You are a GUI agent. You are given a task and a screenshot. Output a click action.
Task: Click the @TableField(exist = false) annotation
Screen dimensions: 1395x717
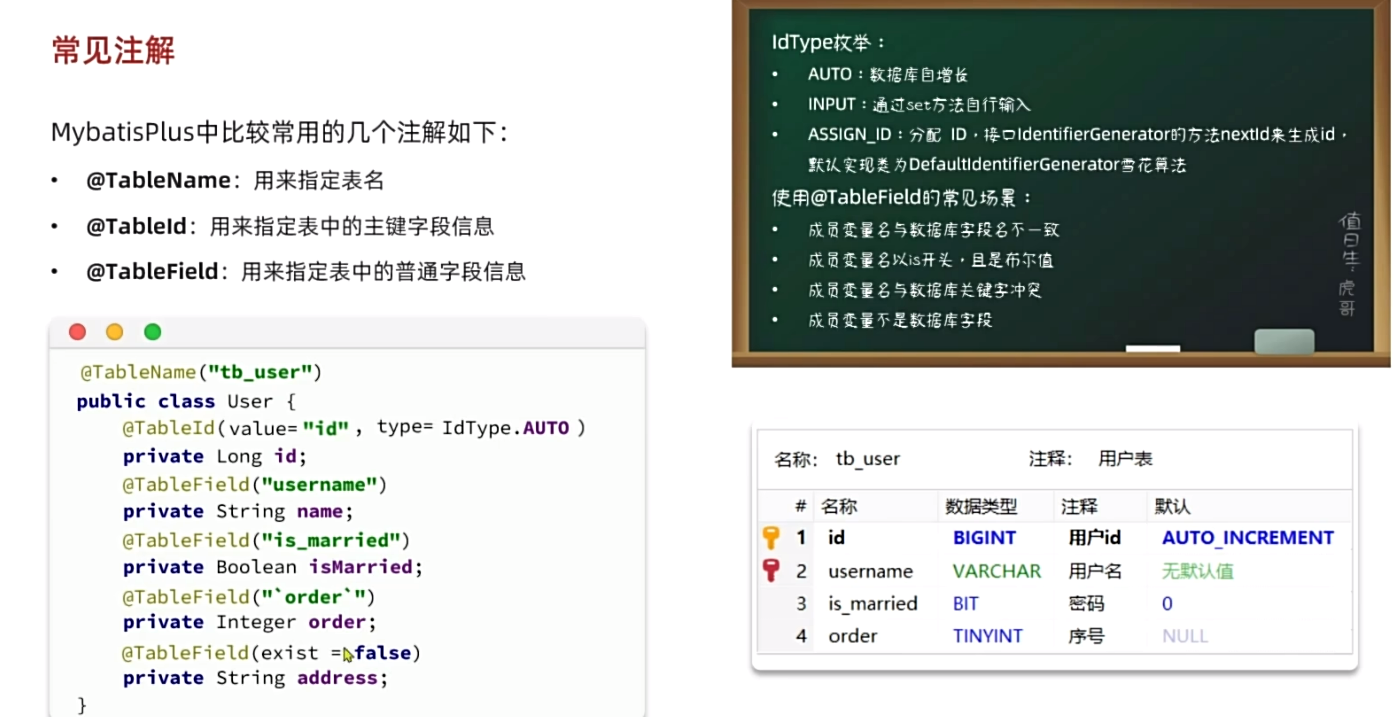click(x=271, y=653)
